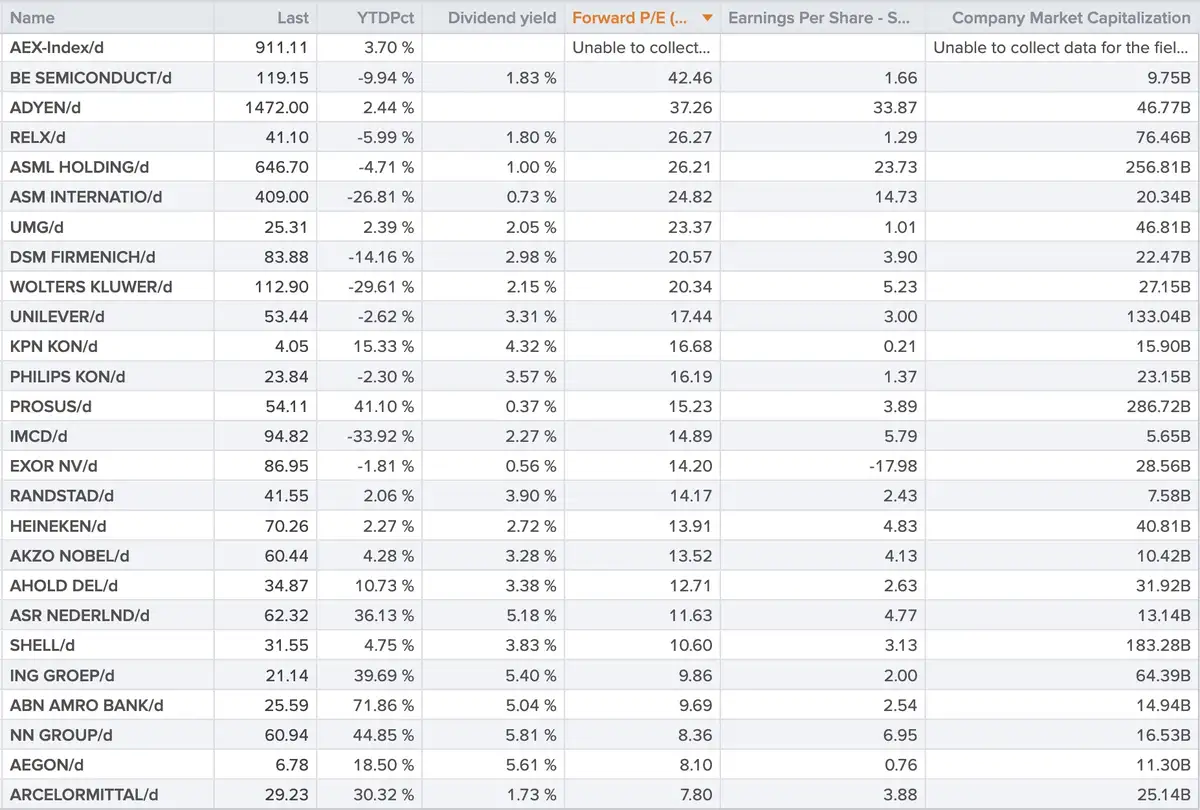Click ASML HOLDING market cap 256.81B
This screenshot has width=1200, height=810.
point(1158,167)
